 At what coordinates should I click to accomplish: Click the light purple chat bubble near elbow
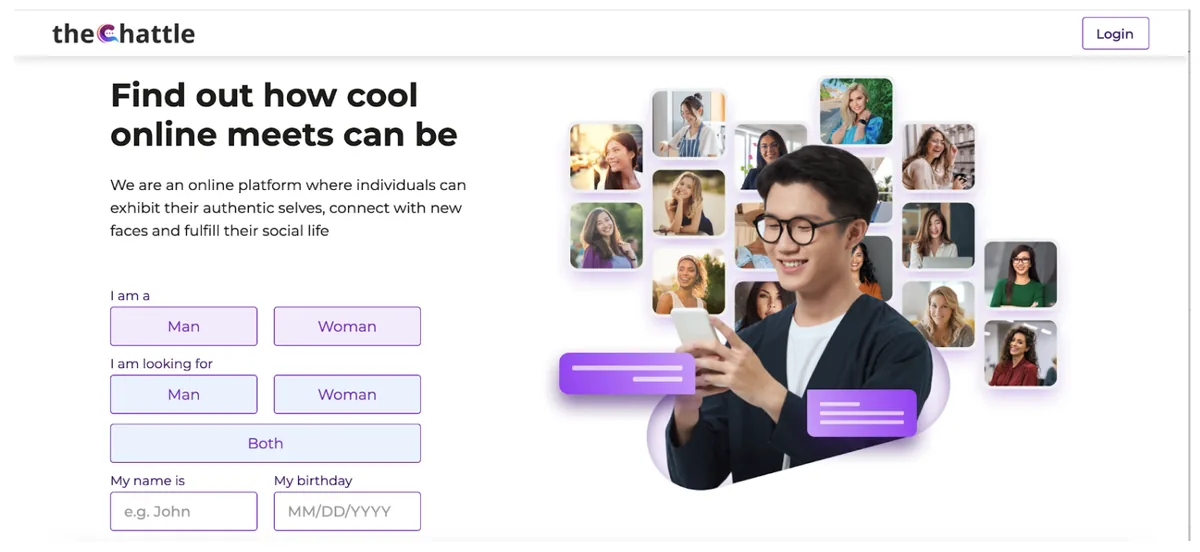(862, 413)
